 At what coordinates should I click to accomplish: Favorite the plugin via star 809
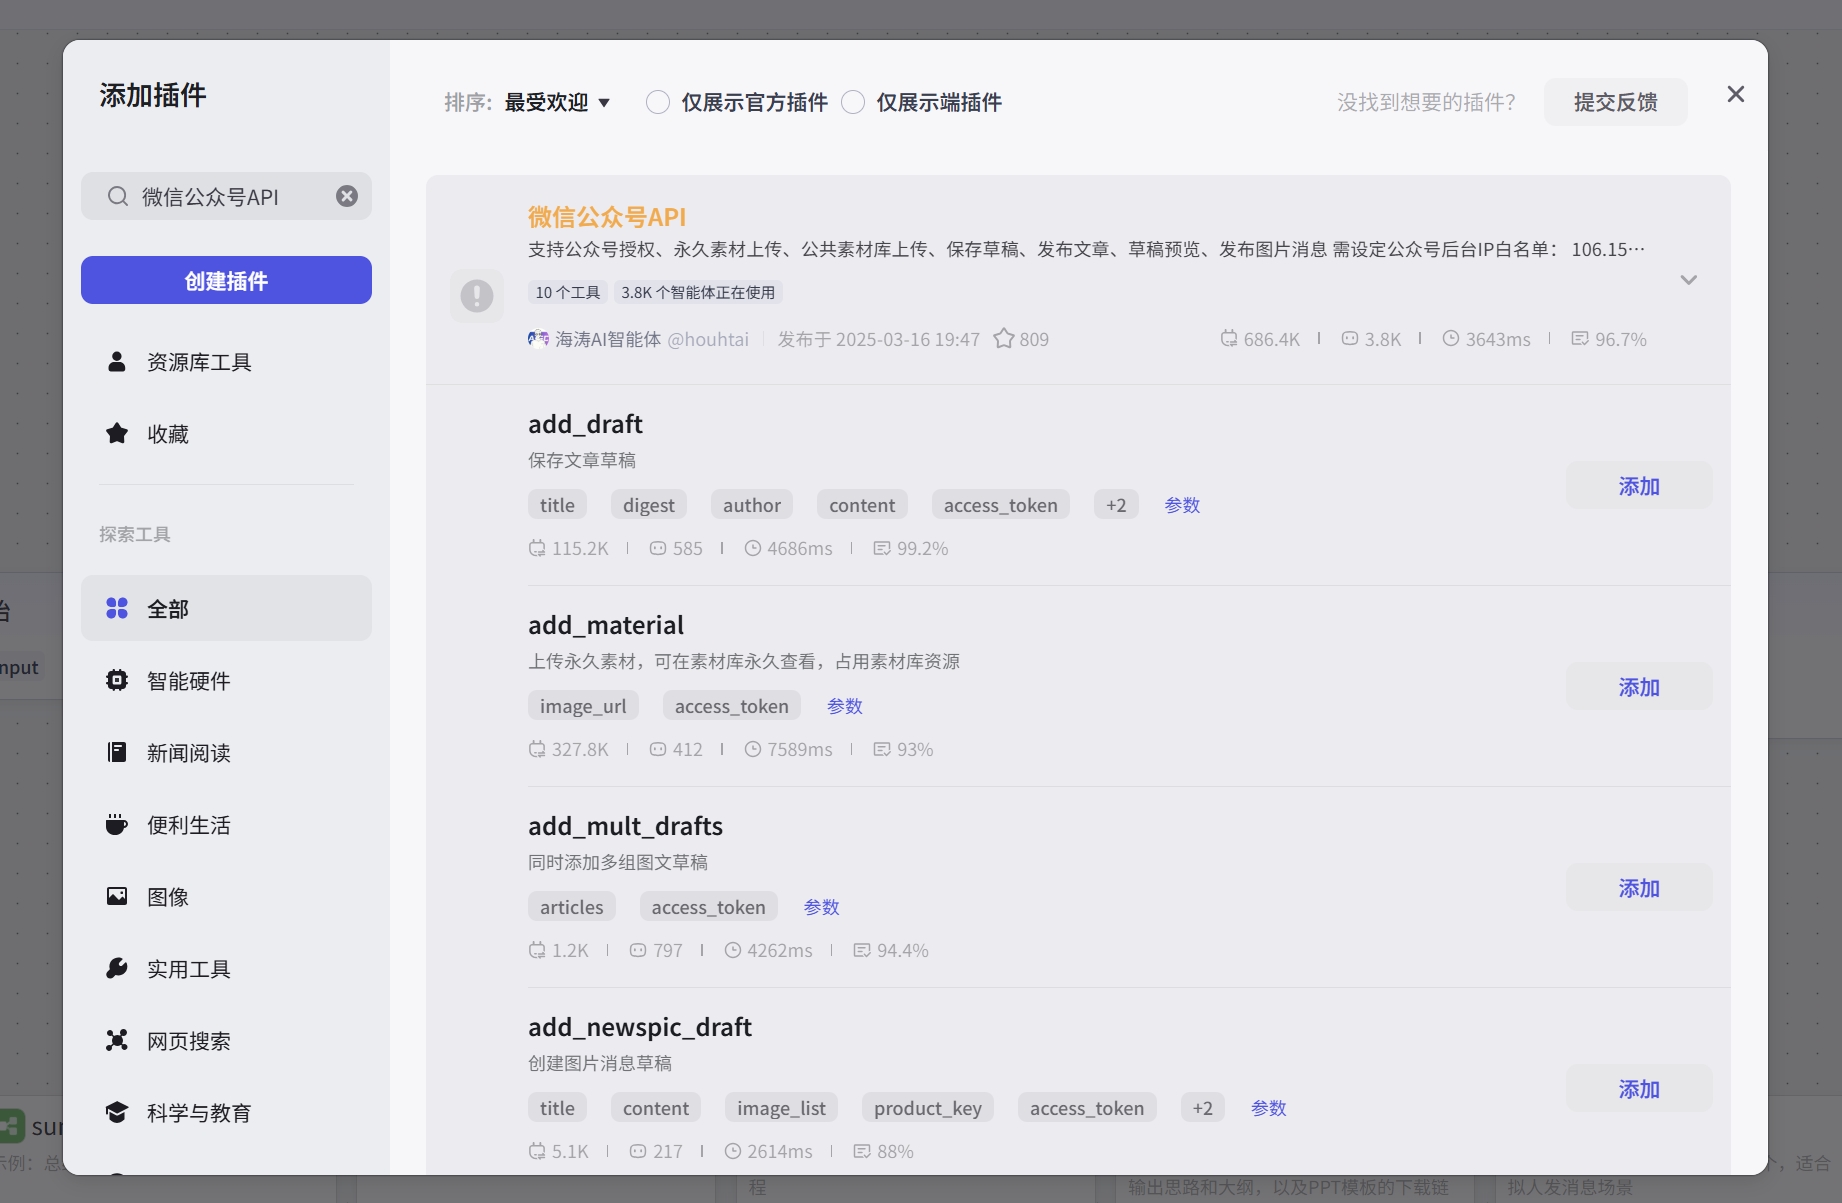coord(1004,339)
